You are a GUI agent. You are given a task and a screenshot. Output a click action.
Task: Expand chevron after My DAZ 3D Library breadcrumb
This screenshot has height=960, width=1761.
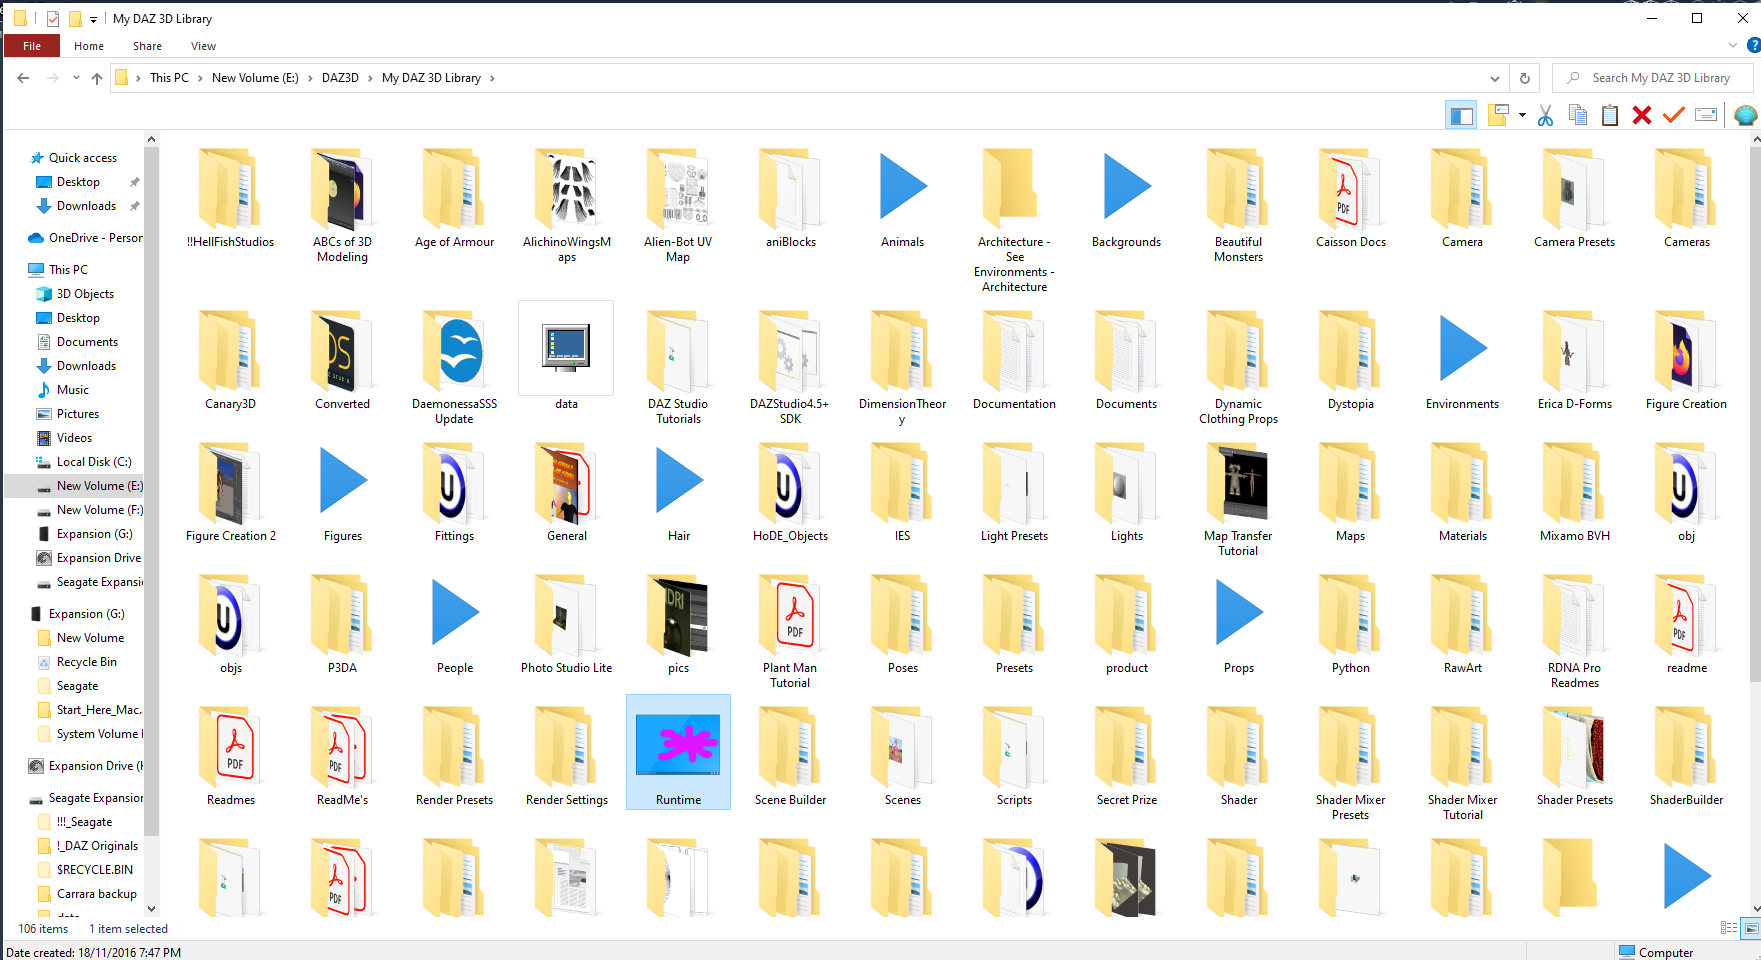(x=492, y=78)
